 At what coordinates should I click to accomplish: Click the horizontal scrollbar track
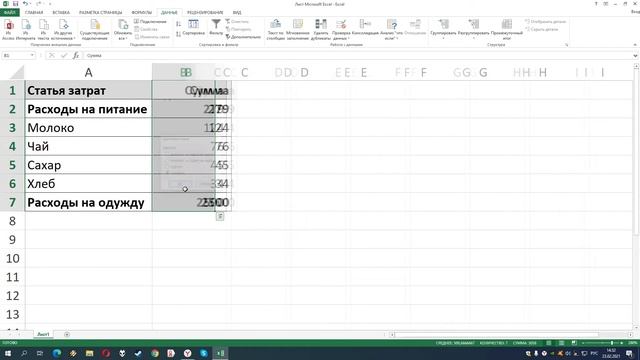point(510,334)
